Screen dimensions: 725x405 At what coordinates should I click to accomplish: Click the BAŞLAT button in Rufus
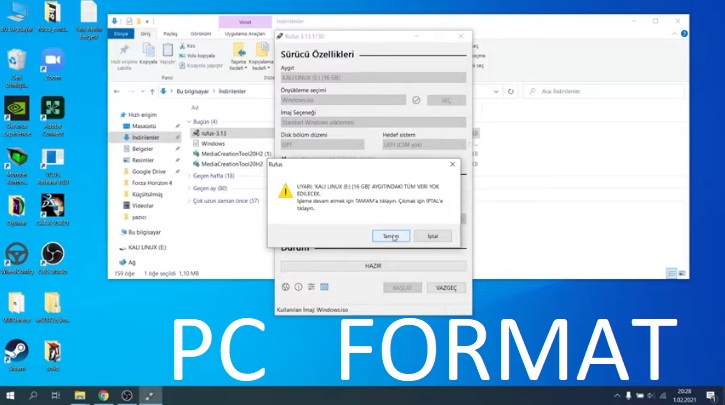point(402,288)
